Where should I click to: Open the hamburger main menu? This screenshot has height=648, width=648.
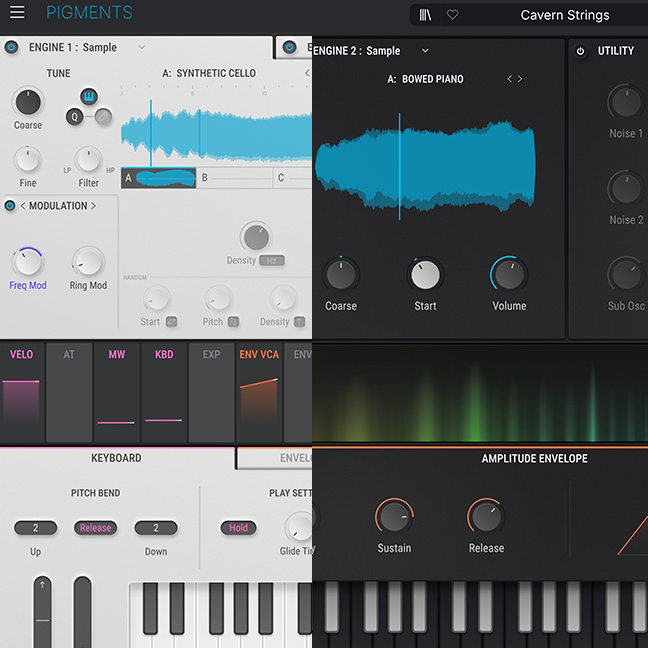point(18,13)
